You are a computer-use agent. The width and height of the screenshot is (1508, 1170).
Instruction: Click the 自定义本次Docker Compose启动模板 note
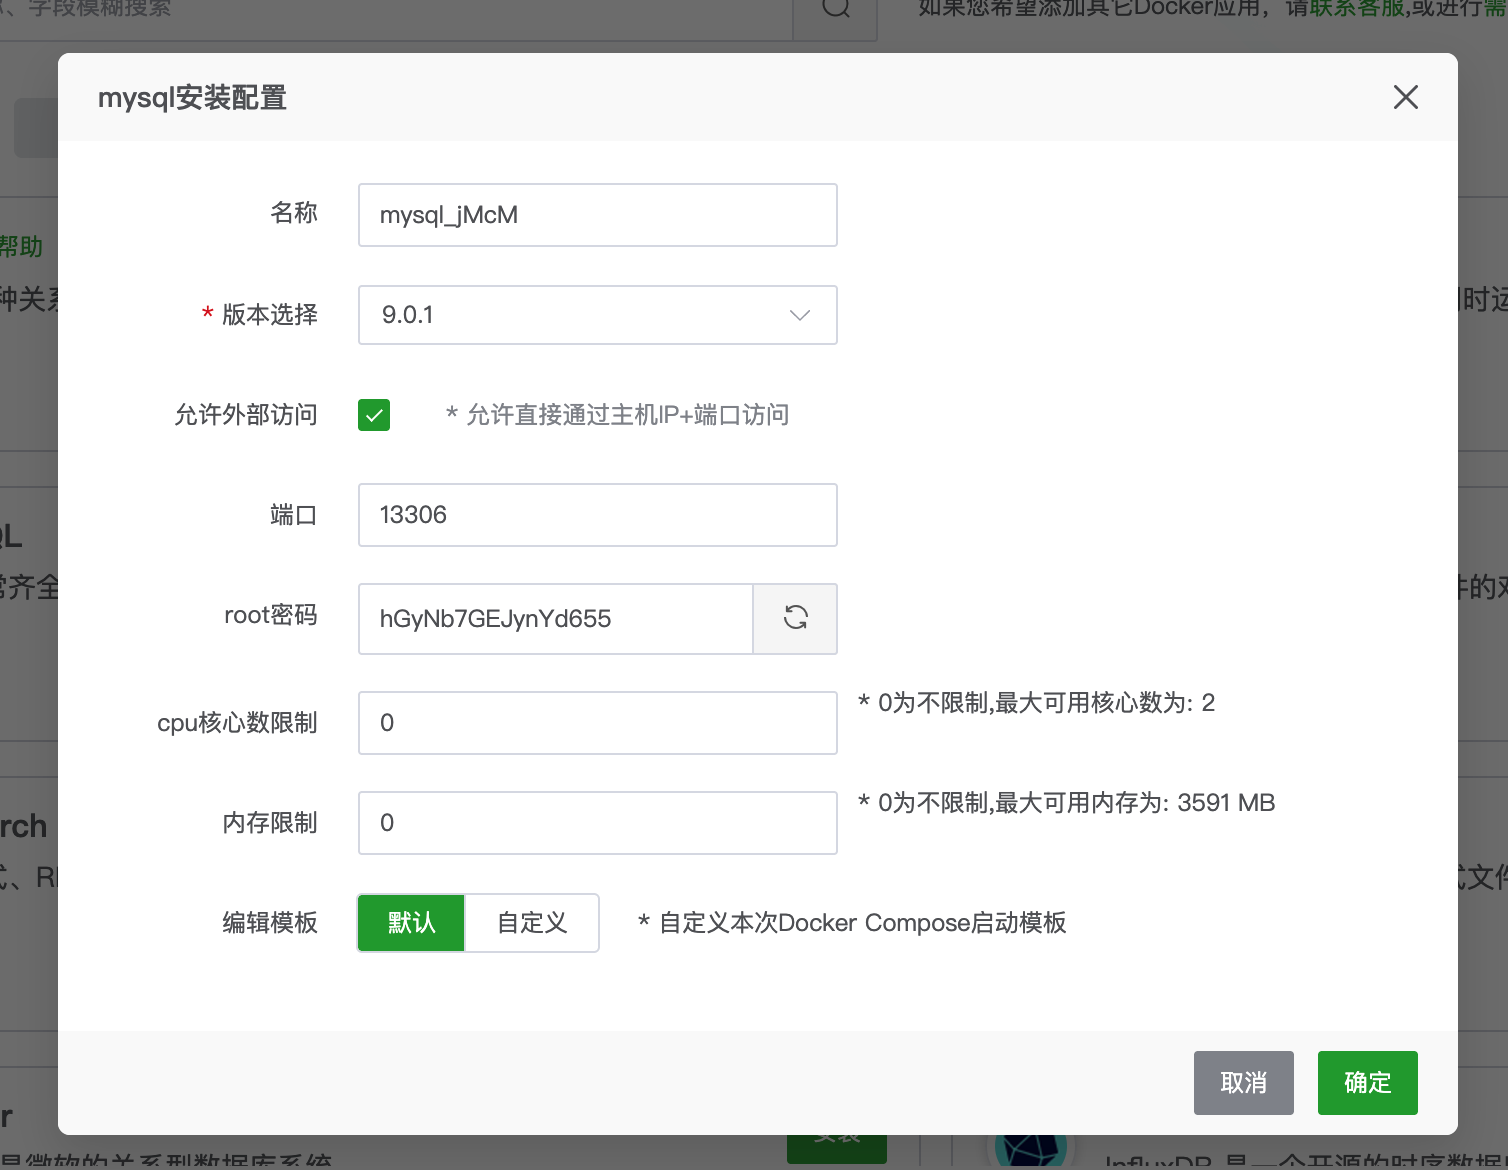pos(852,922)
